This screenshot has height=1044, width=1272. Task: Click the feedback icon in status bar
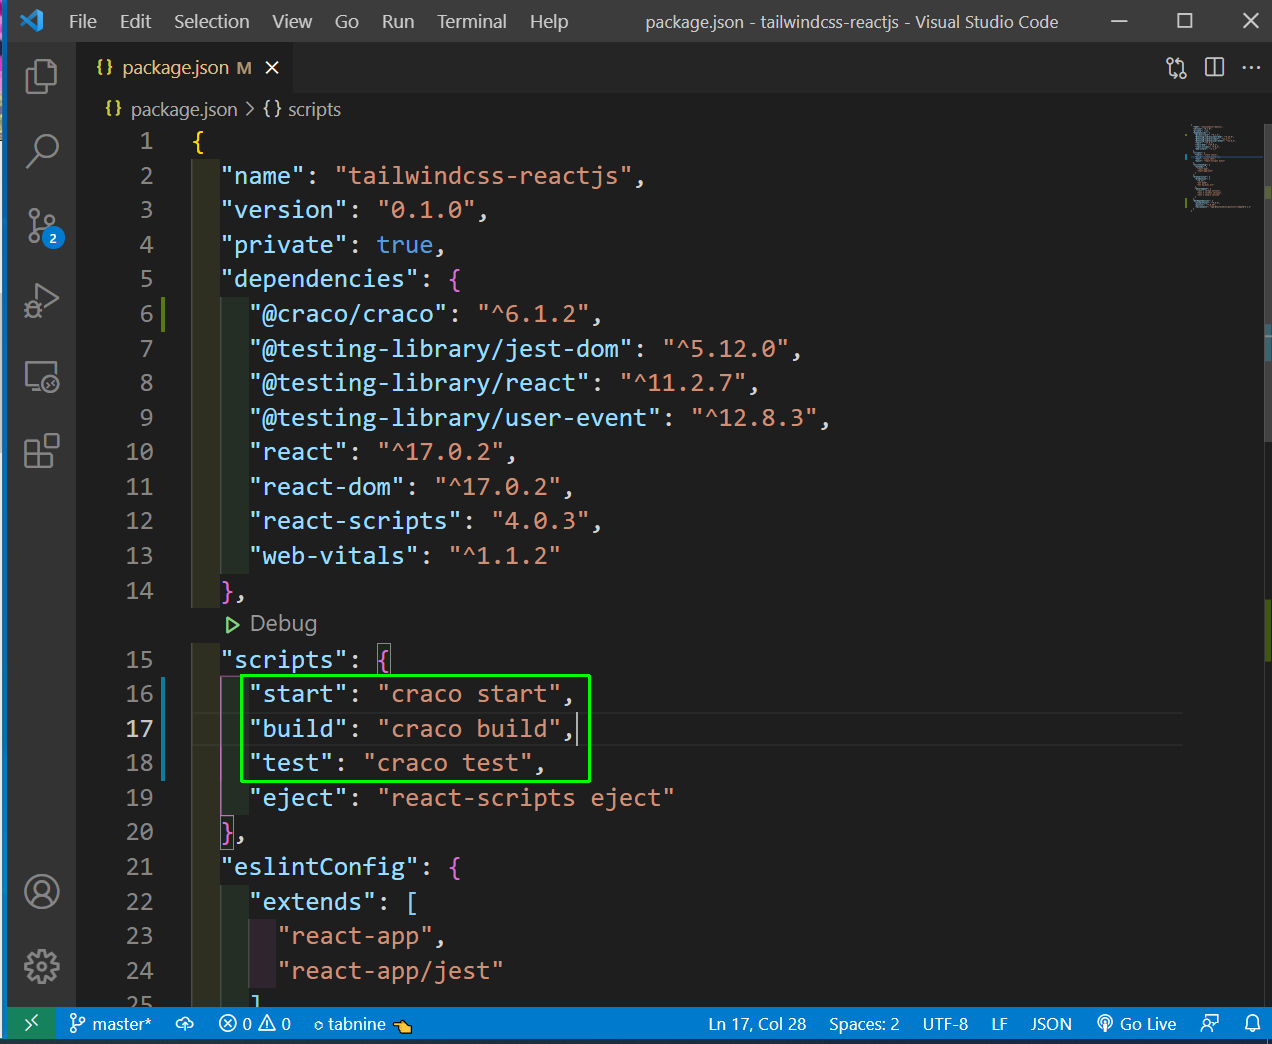1210,1024
